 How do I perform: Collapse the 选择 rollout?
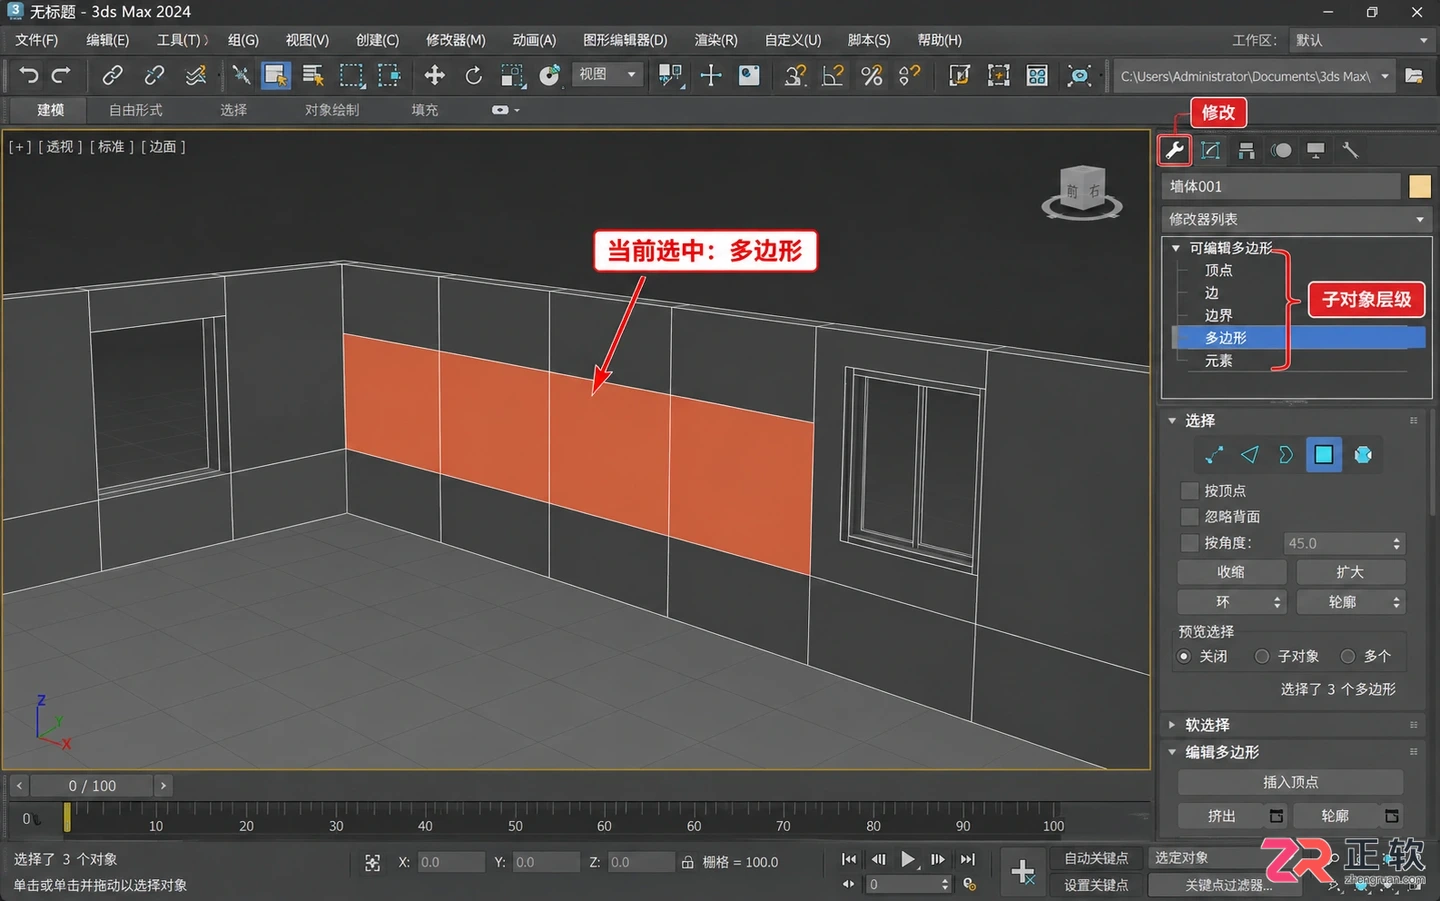1173,421
